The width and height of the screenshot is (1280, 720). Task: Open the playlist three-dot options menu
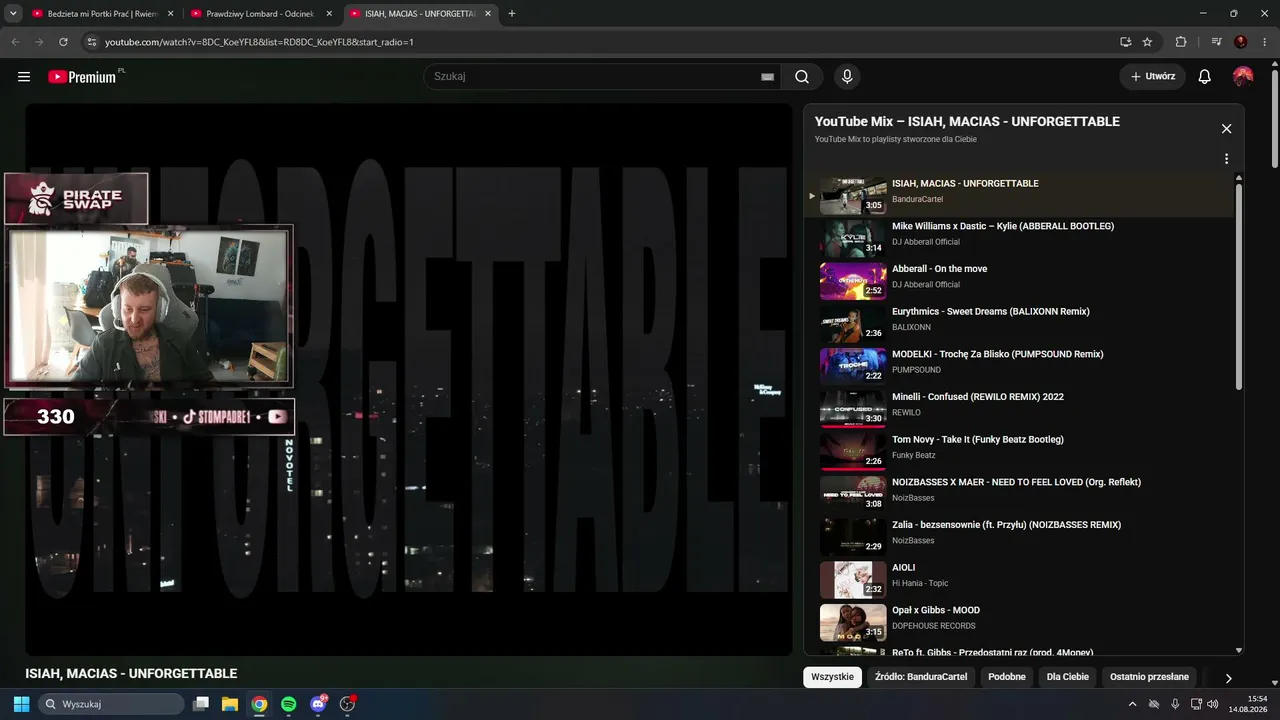pyautogui.click(x=1226, y=159)
